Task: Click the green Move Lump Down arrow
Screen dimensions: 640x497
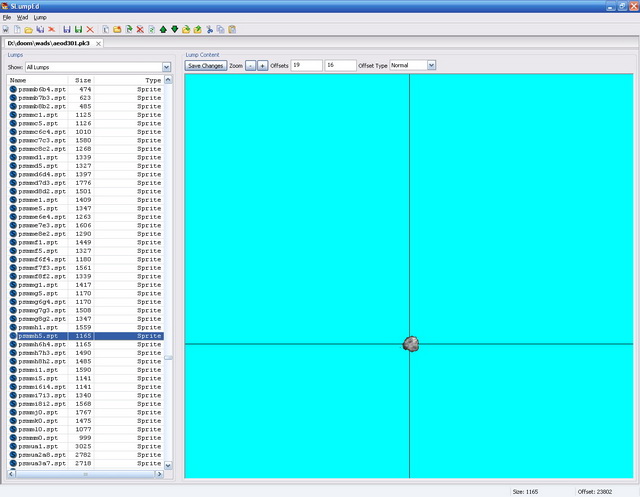Action: coord(175,30)
